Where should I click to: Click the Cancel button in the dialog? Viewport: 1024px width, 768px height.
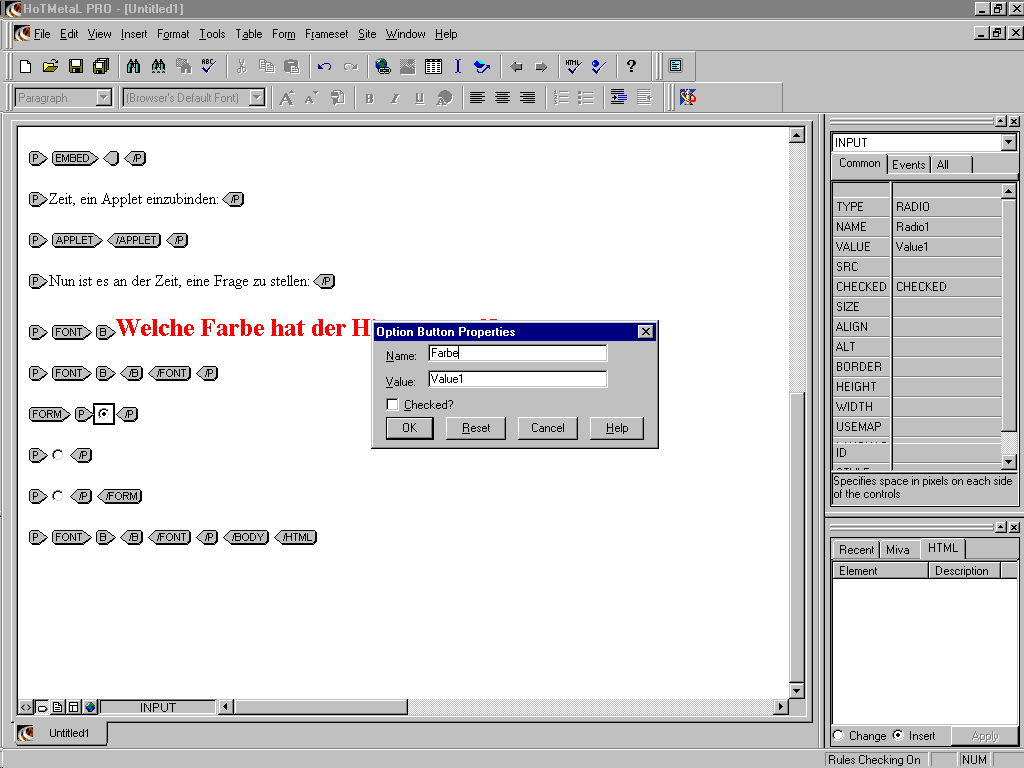pos(547,428)
